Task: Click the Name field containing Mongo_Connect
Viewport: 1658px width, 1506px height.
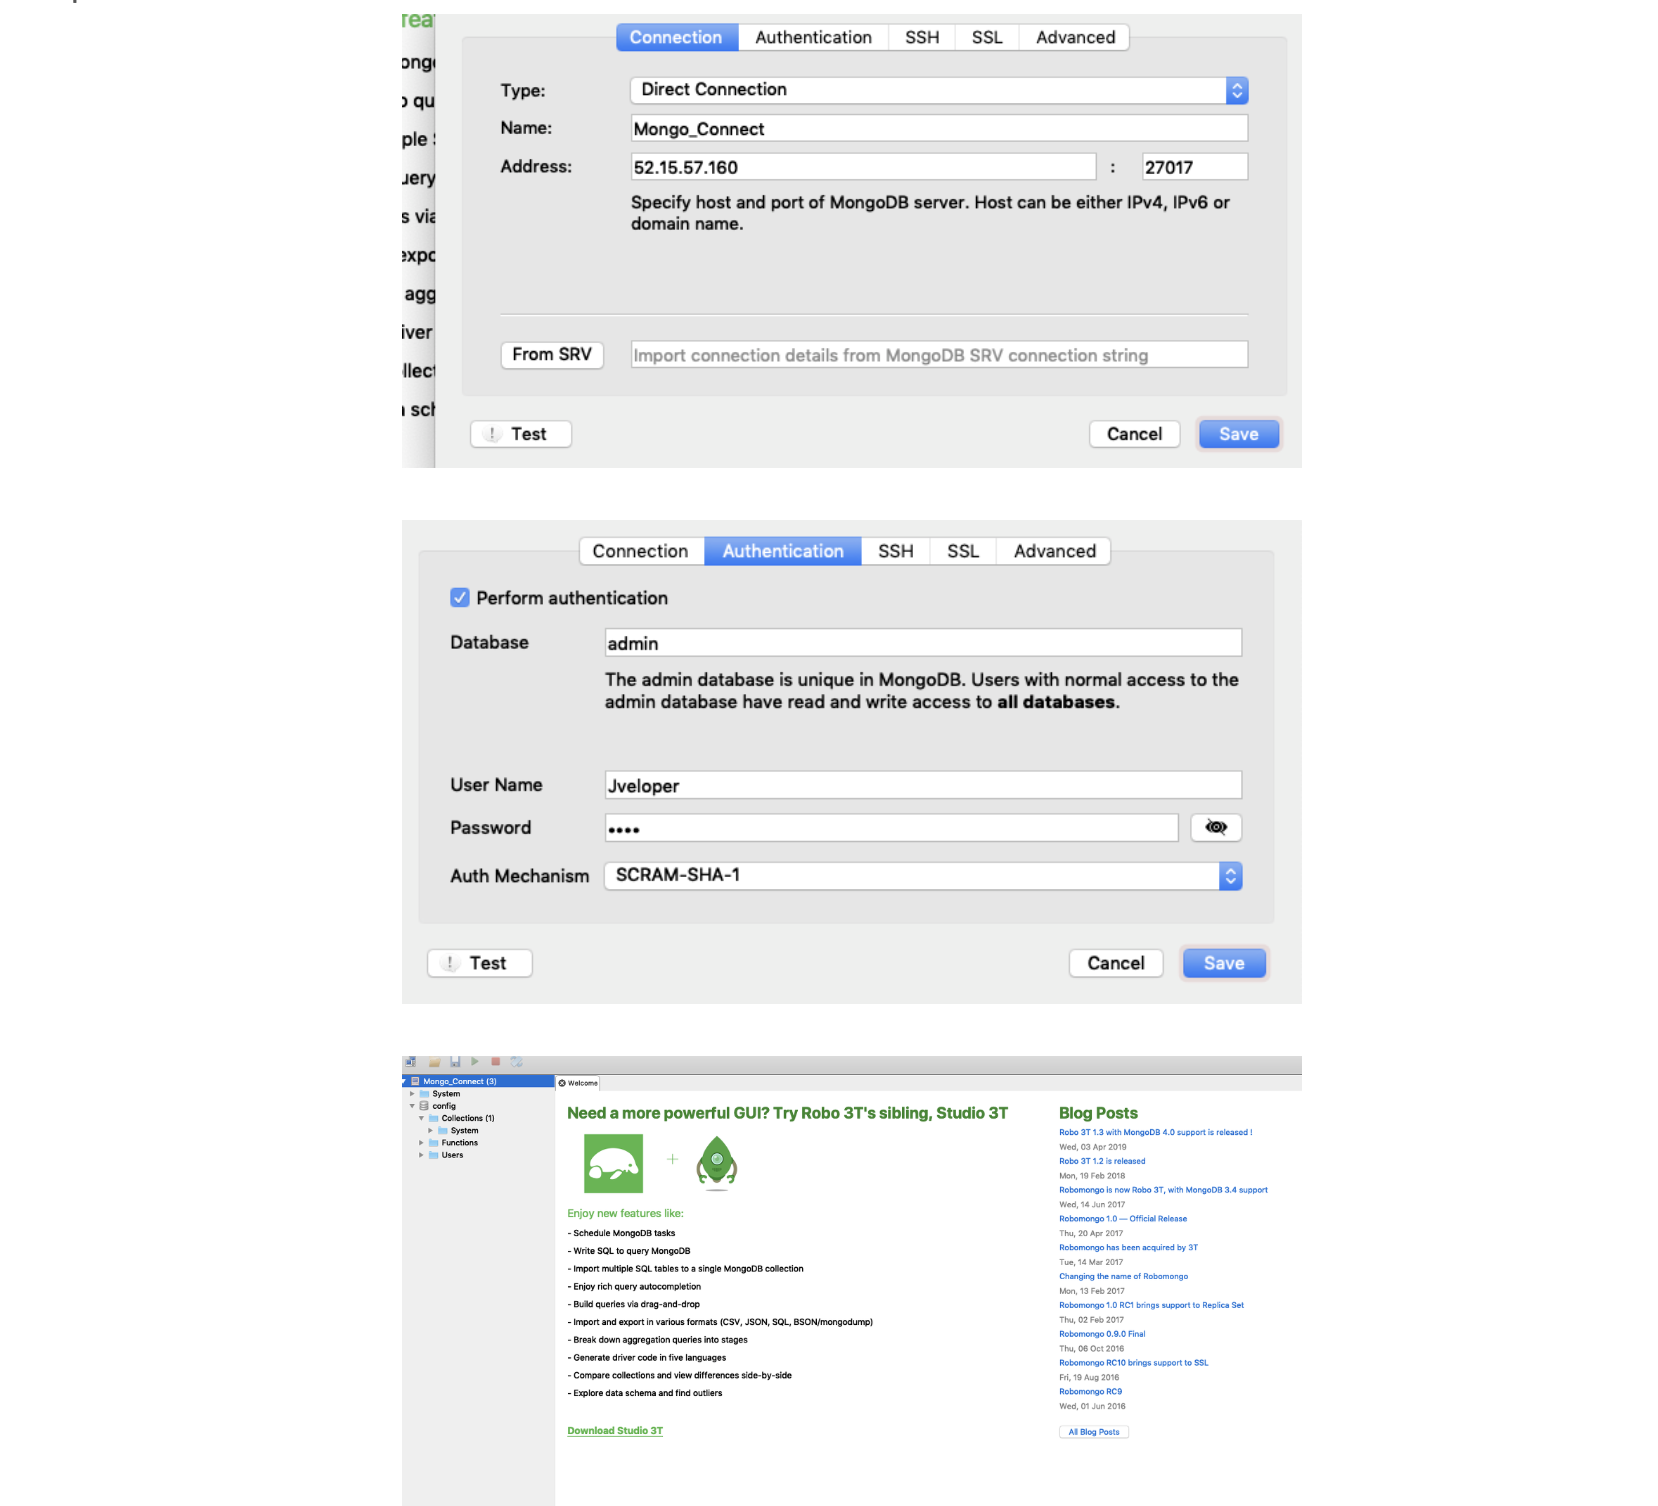Action: coord(939,128)
